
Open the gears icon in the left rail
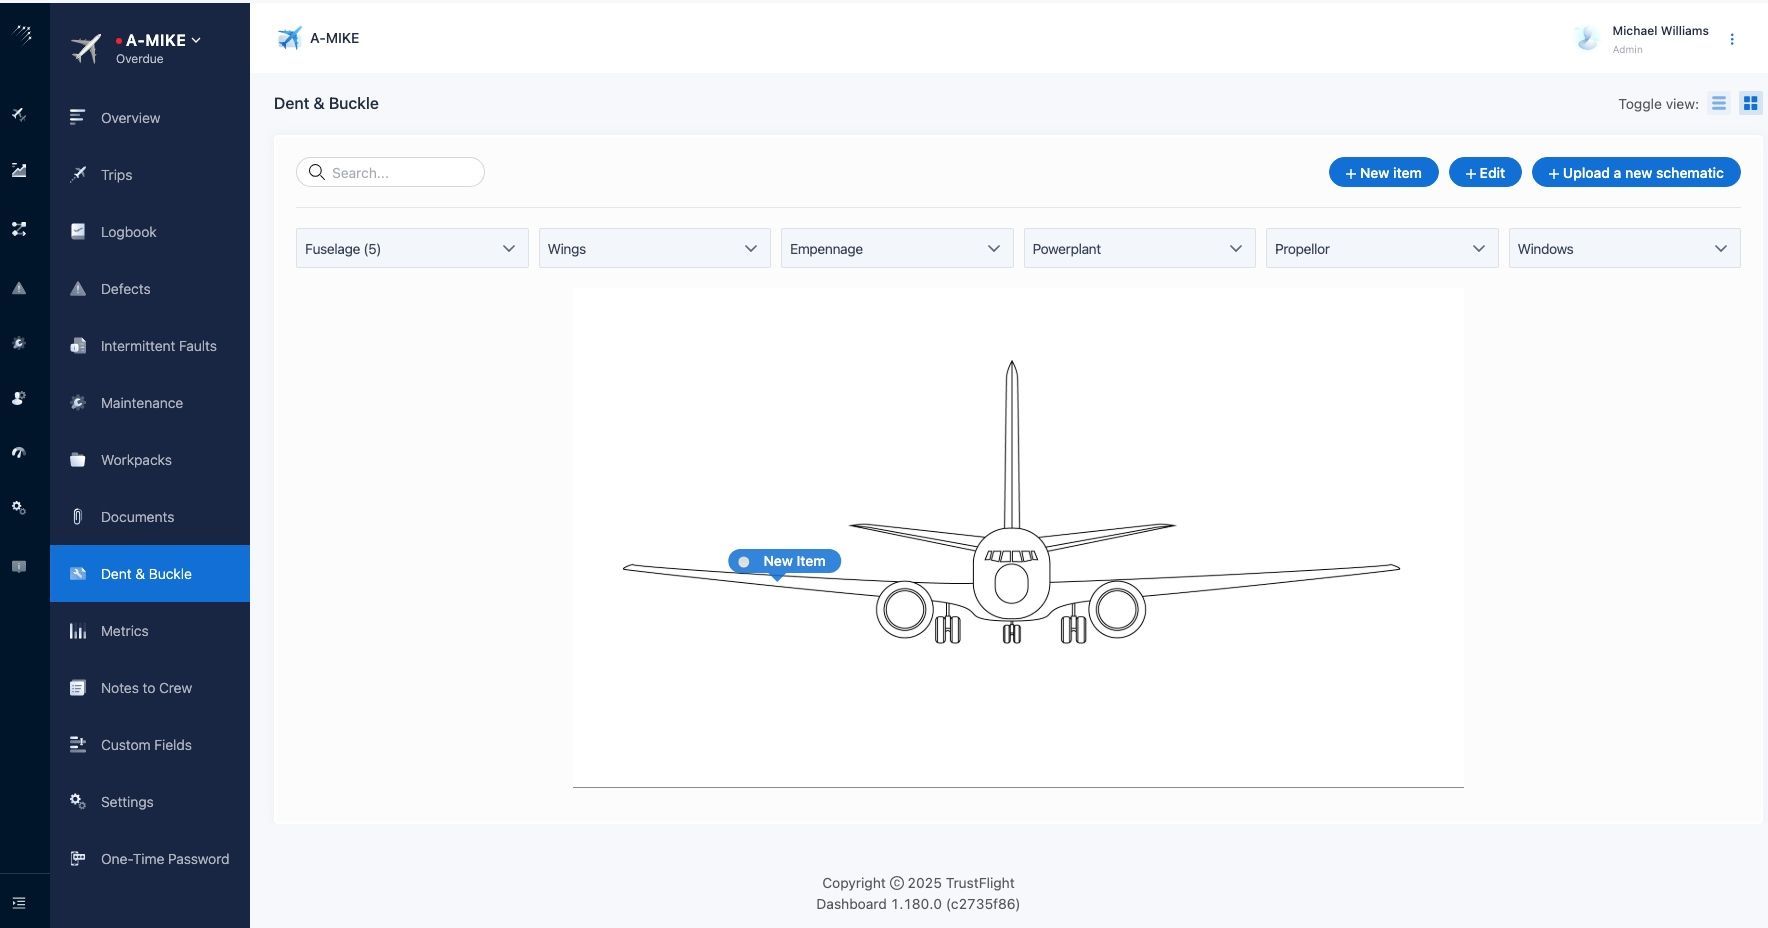coord(19,508)
